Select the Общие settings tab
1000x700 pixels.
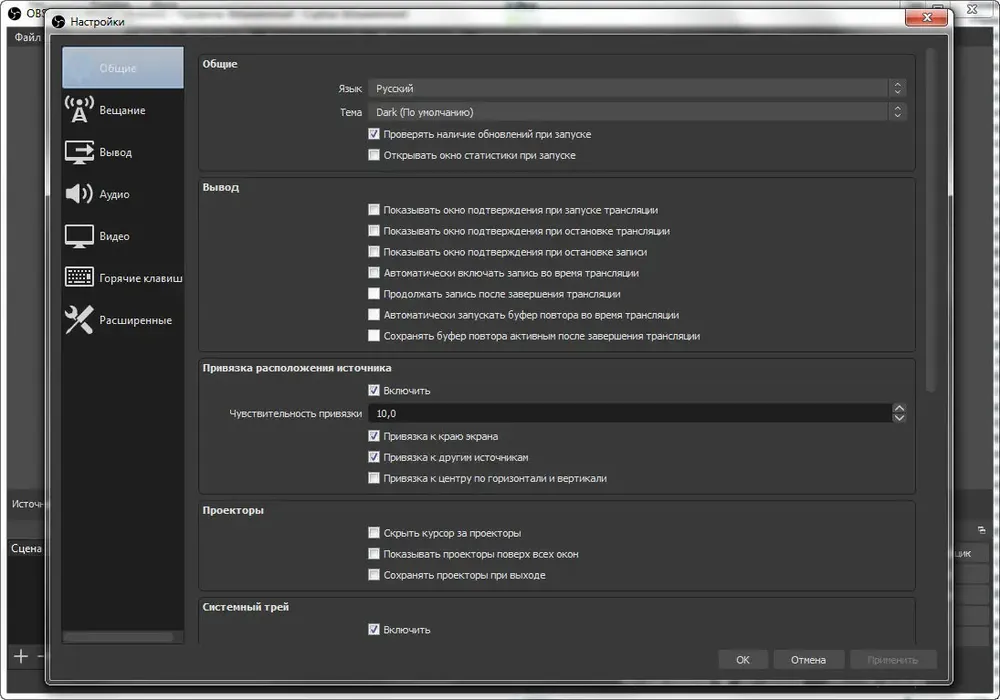122,68
